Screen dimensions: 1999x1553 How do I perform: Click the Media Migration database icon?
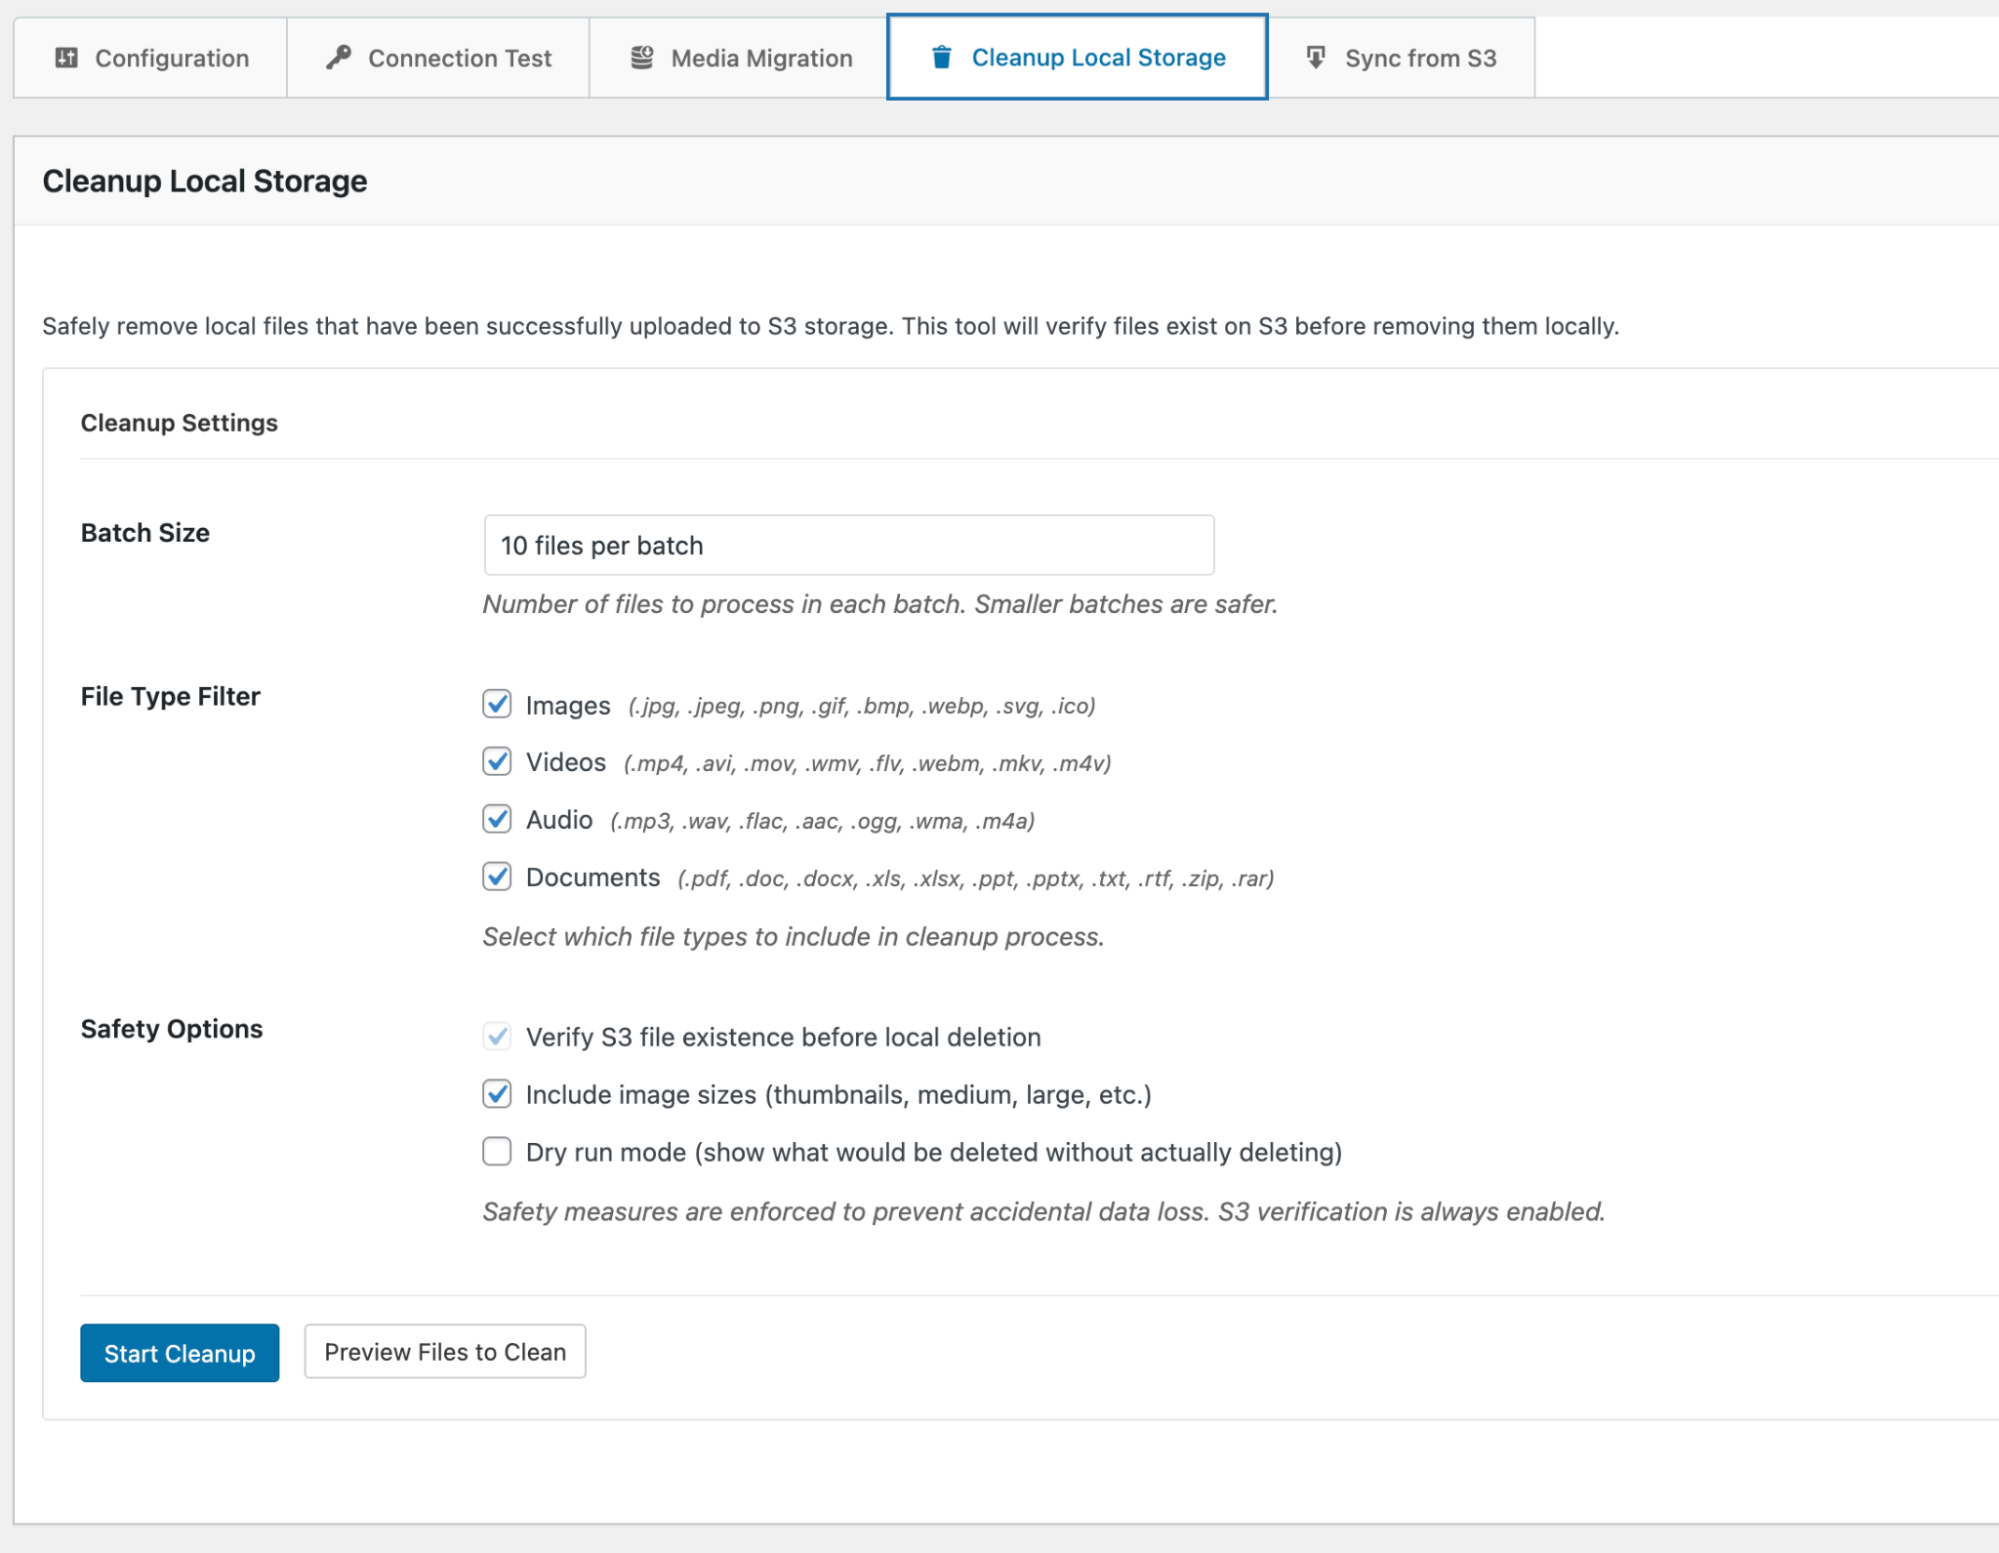tap(642, 58)
